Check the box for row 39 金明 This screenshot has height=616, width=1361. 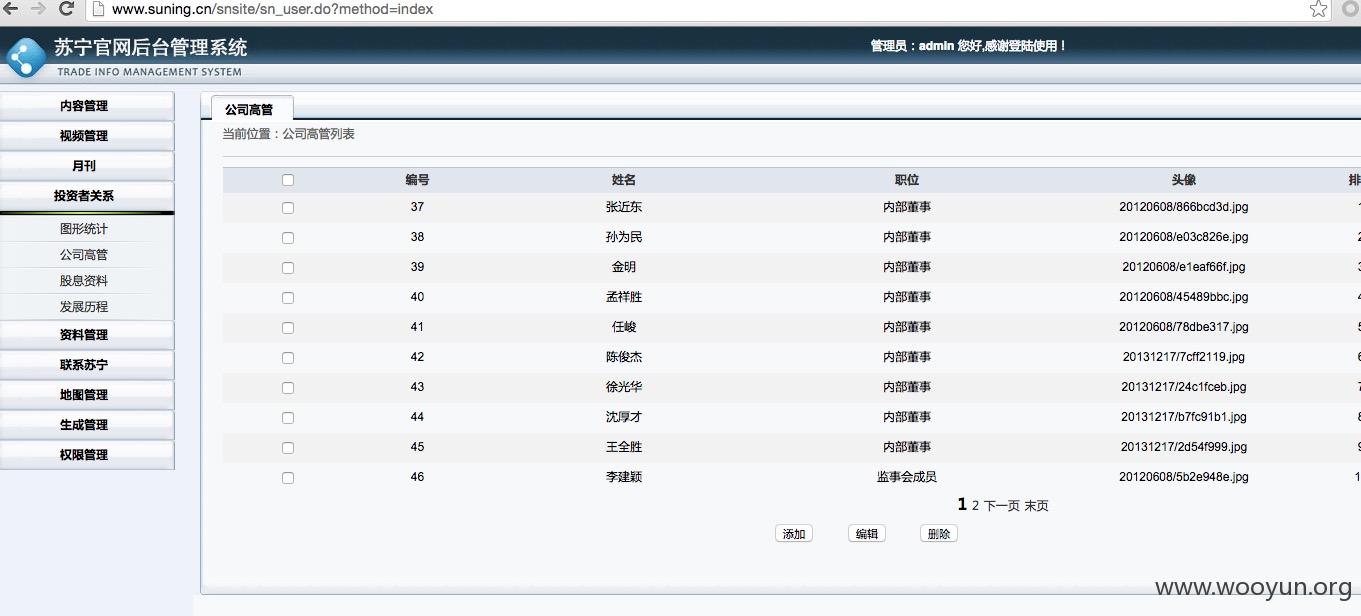[x=288, y=268]
